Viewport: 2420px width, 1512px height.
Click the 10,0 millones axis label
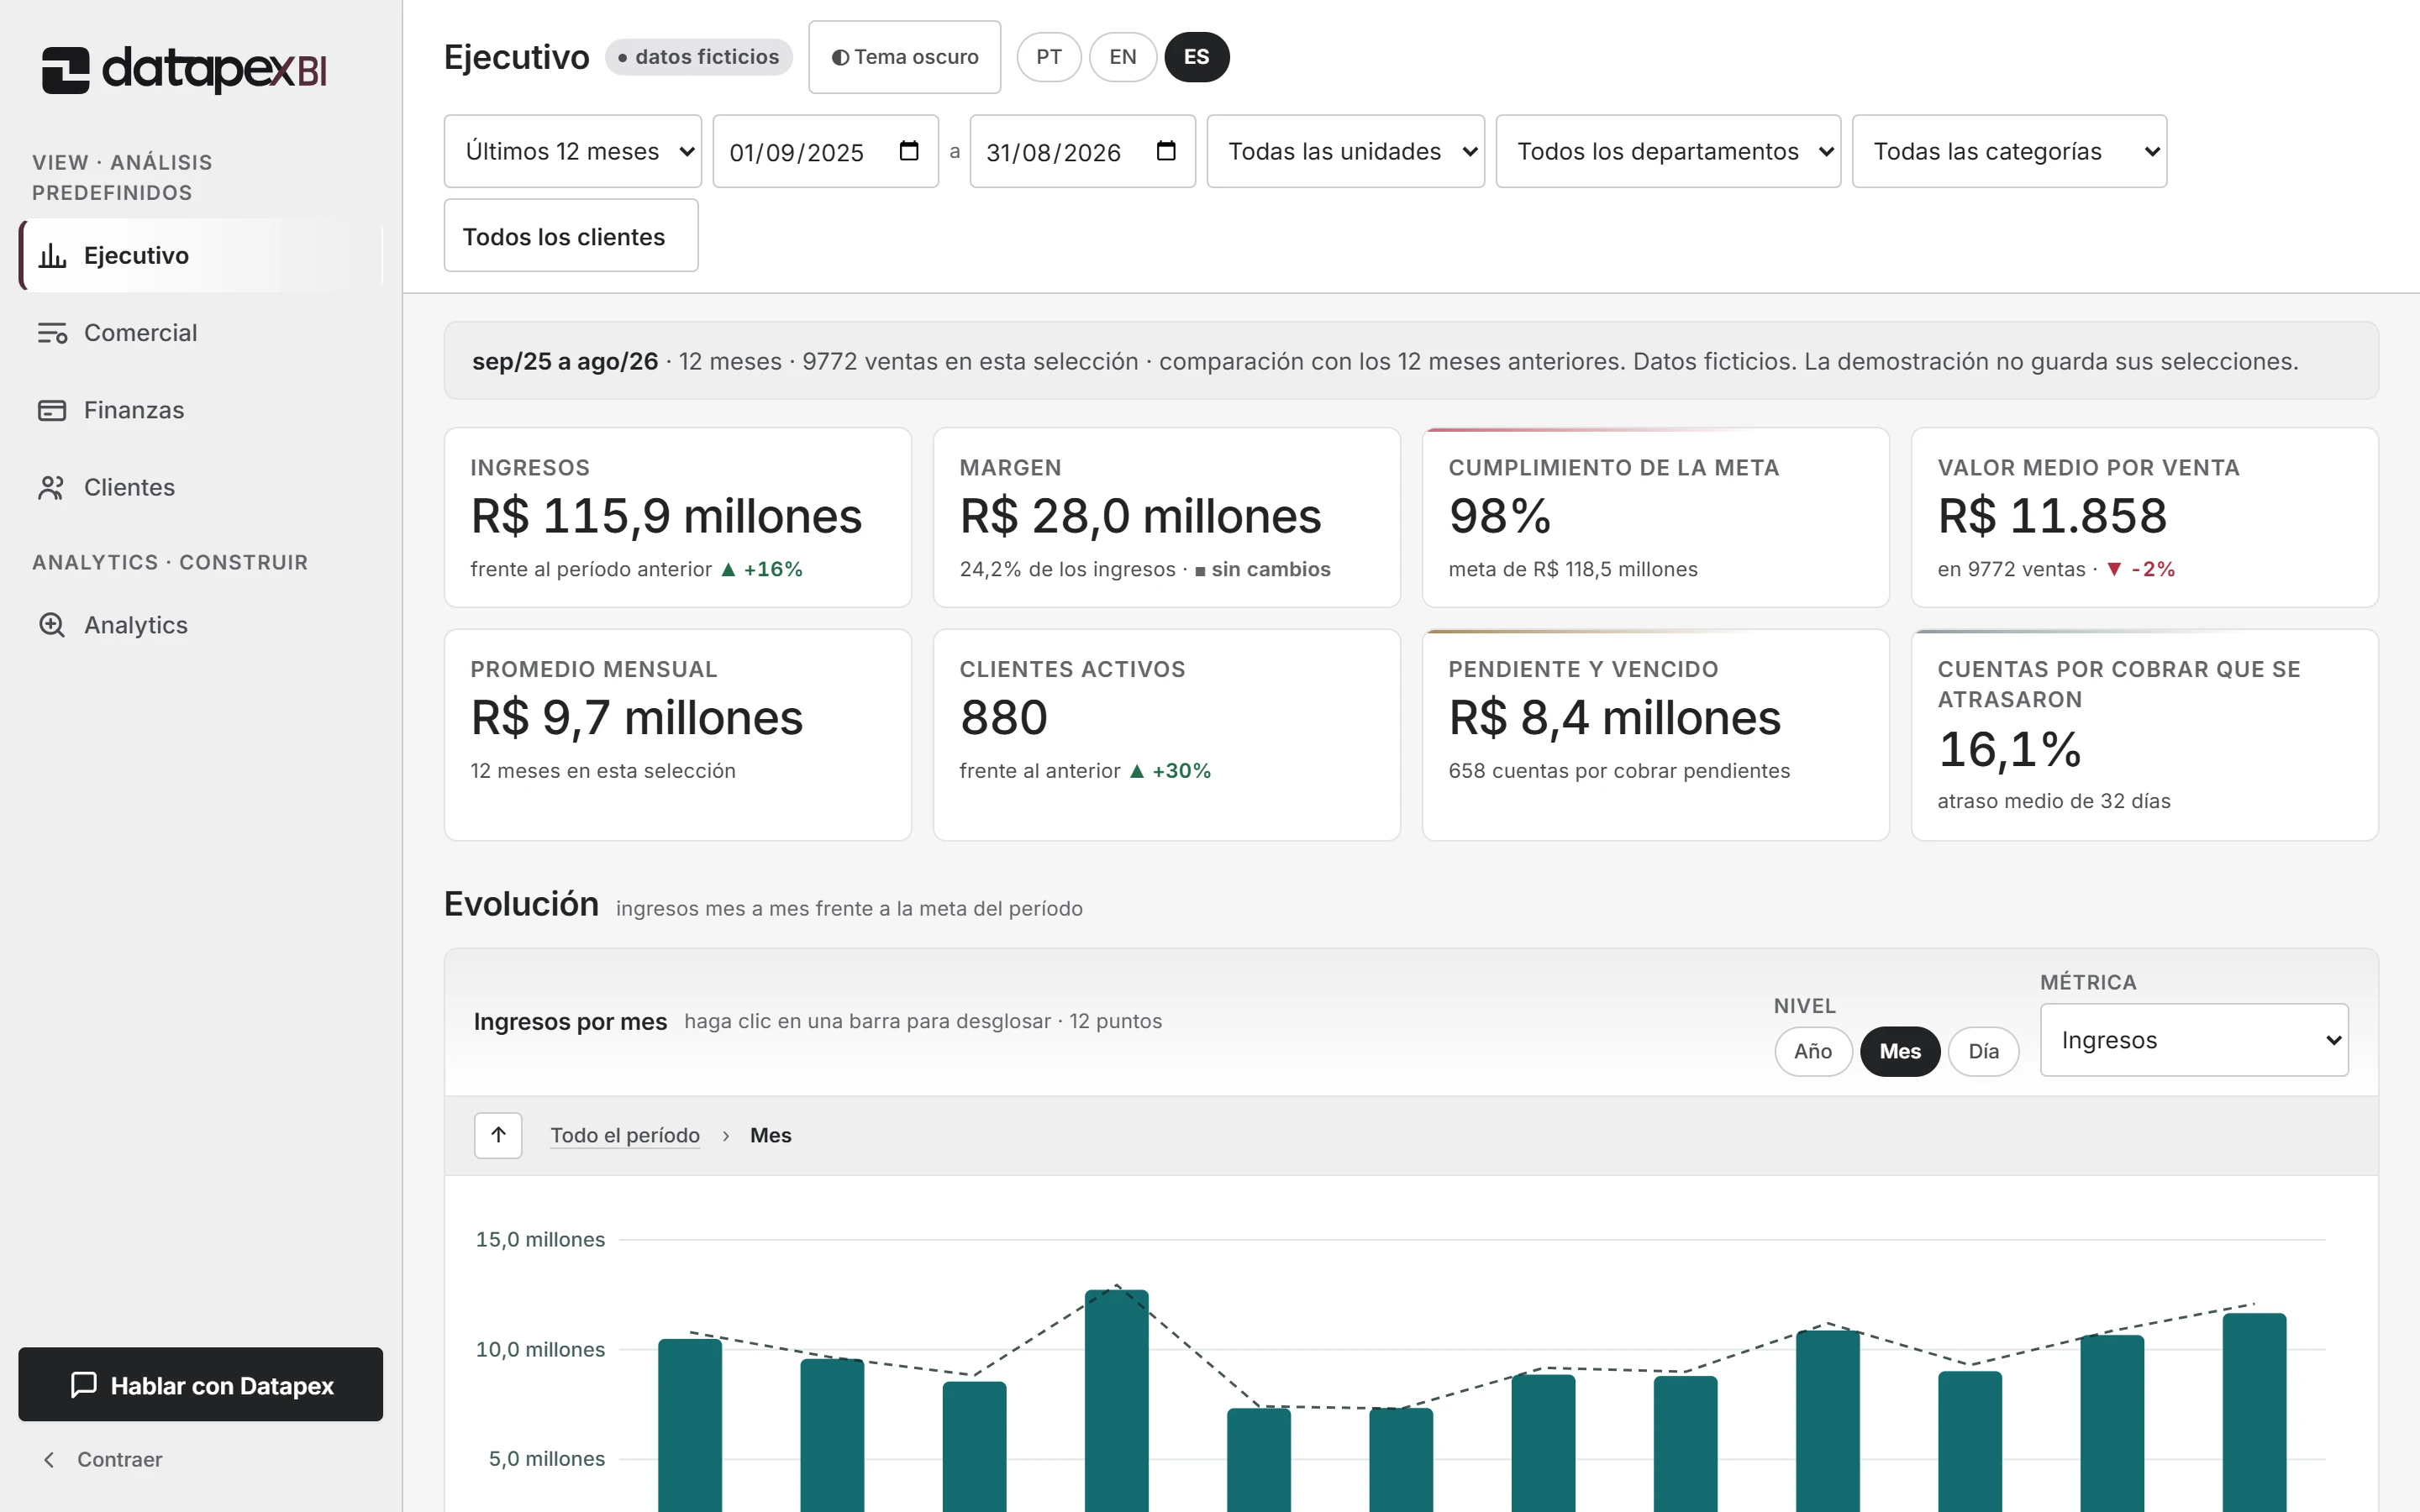[x=540, y=1350]
